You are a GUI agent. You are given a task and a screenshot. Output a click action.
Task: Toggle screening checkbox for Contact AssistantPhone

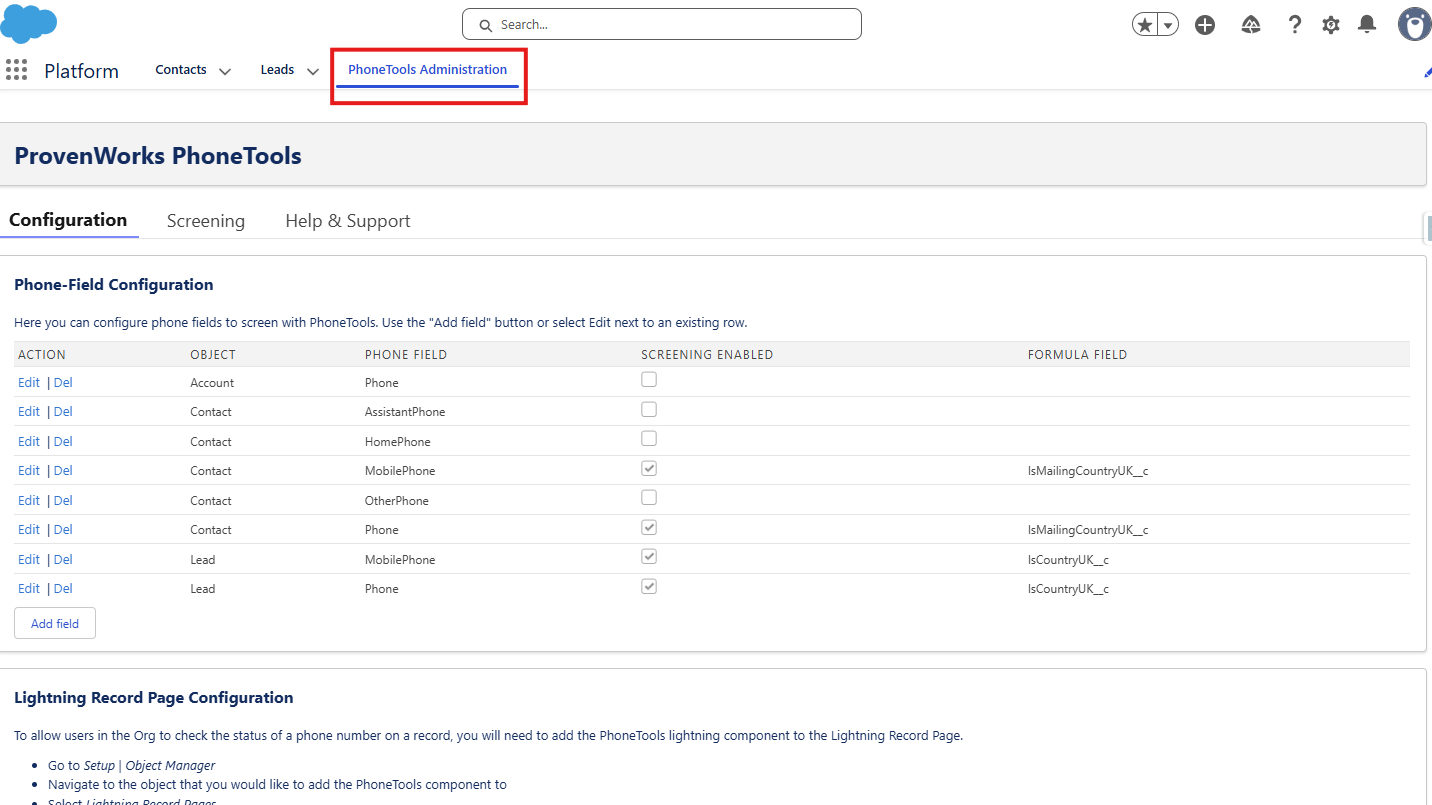click(x=649, y=410)
